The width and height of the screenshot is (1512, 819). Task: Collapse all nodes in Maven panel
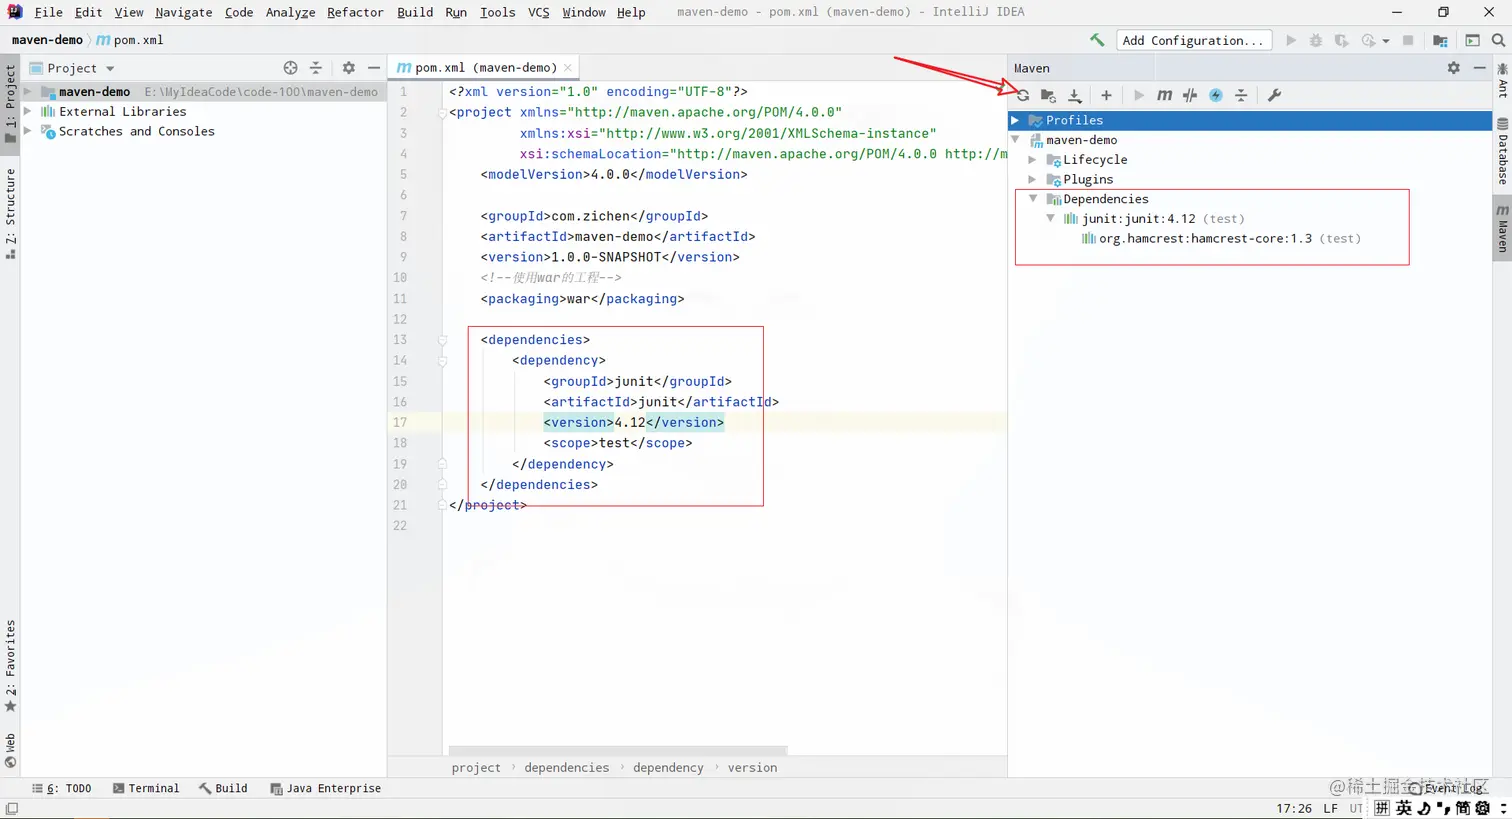(1241, 95)
